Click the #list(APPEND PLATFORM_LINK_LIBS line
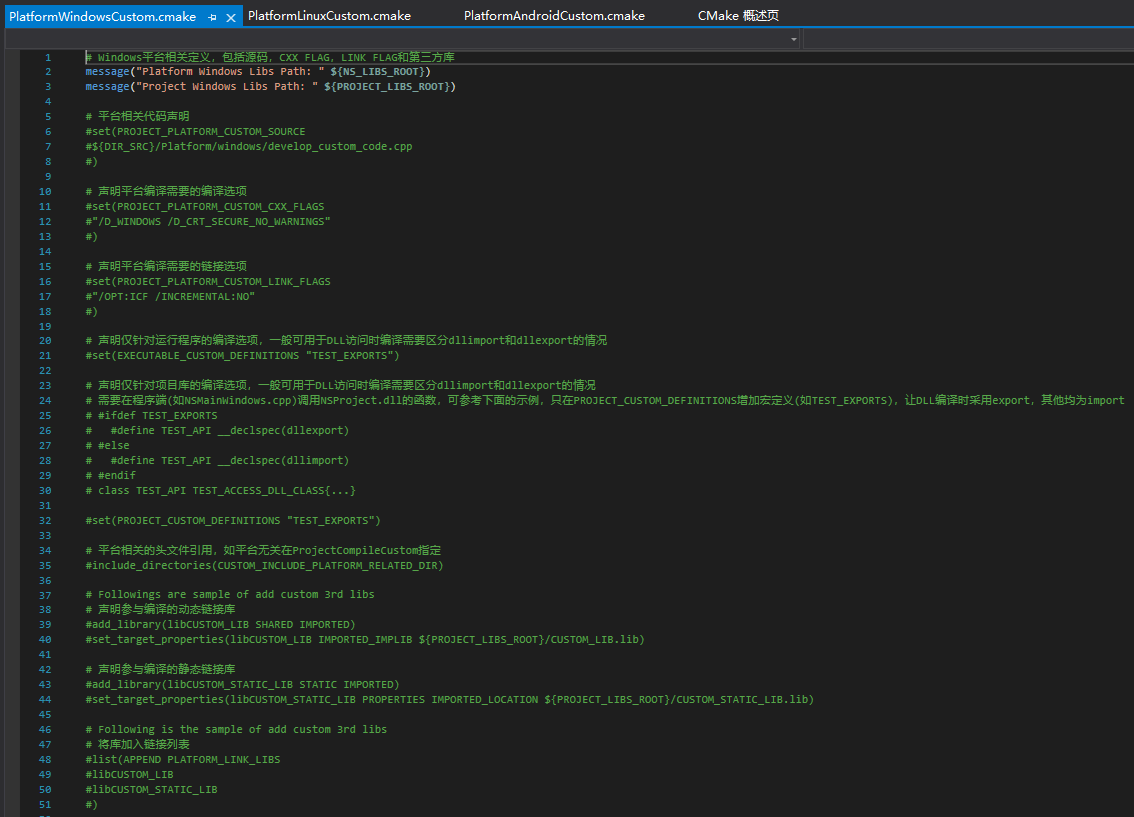Viewport: 1134px width, 817px height. coord(183,759)
